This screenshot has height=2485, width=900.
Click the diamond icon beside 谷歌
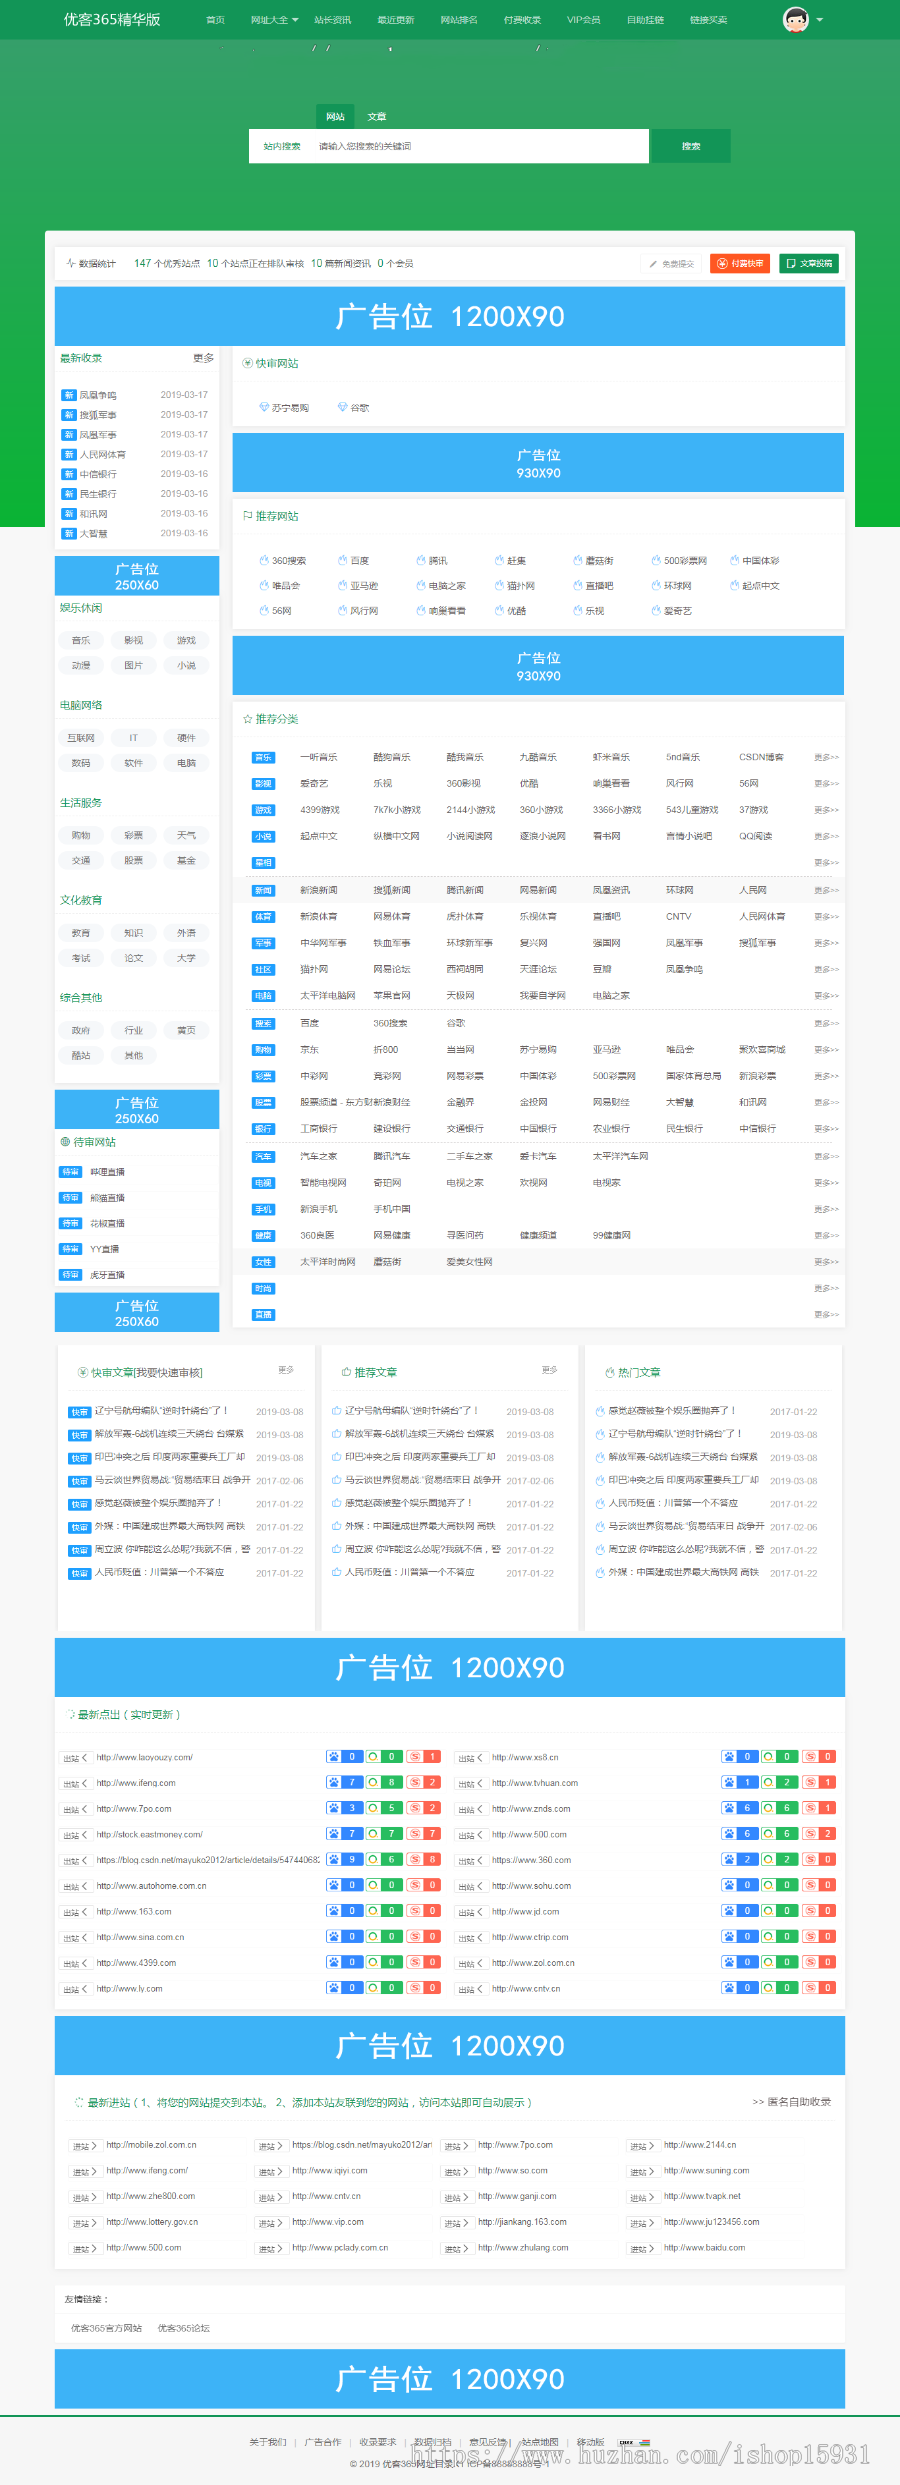click(x=342, y=407)
